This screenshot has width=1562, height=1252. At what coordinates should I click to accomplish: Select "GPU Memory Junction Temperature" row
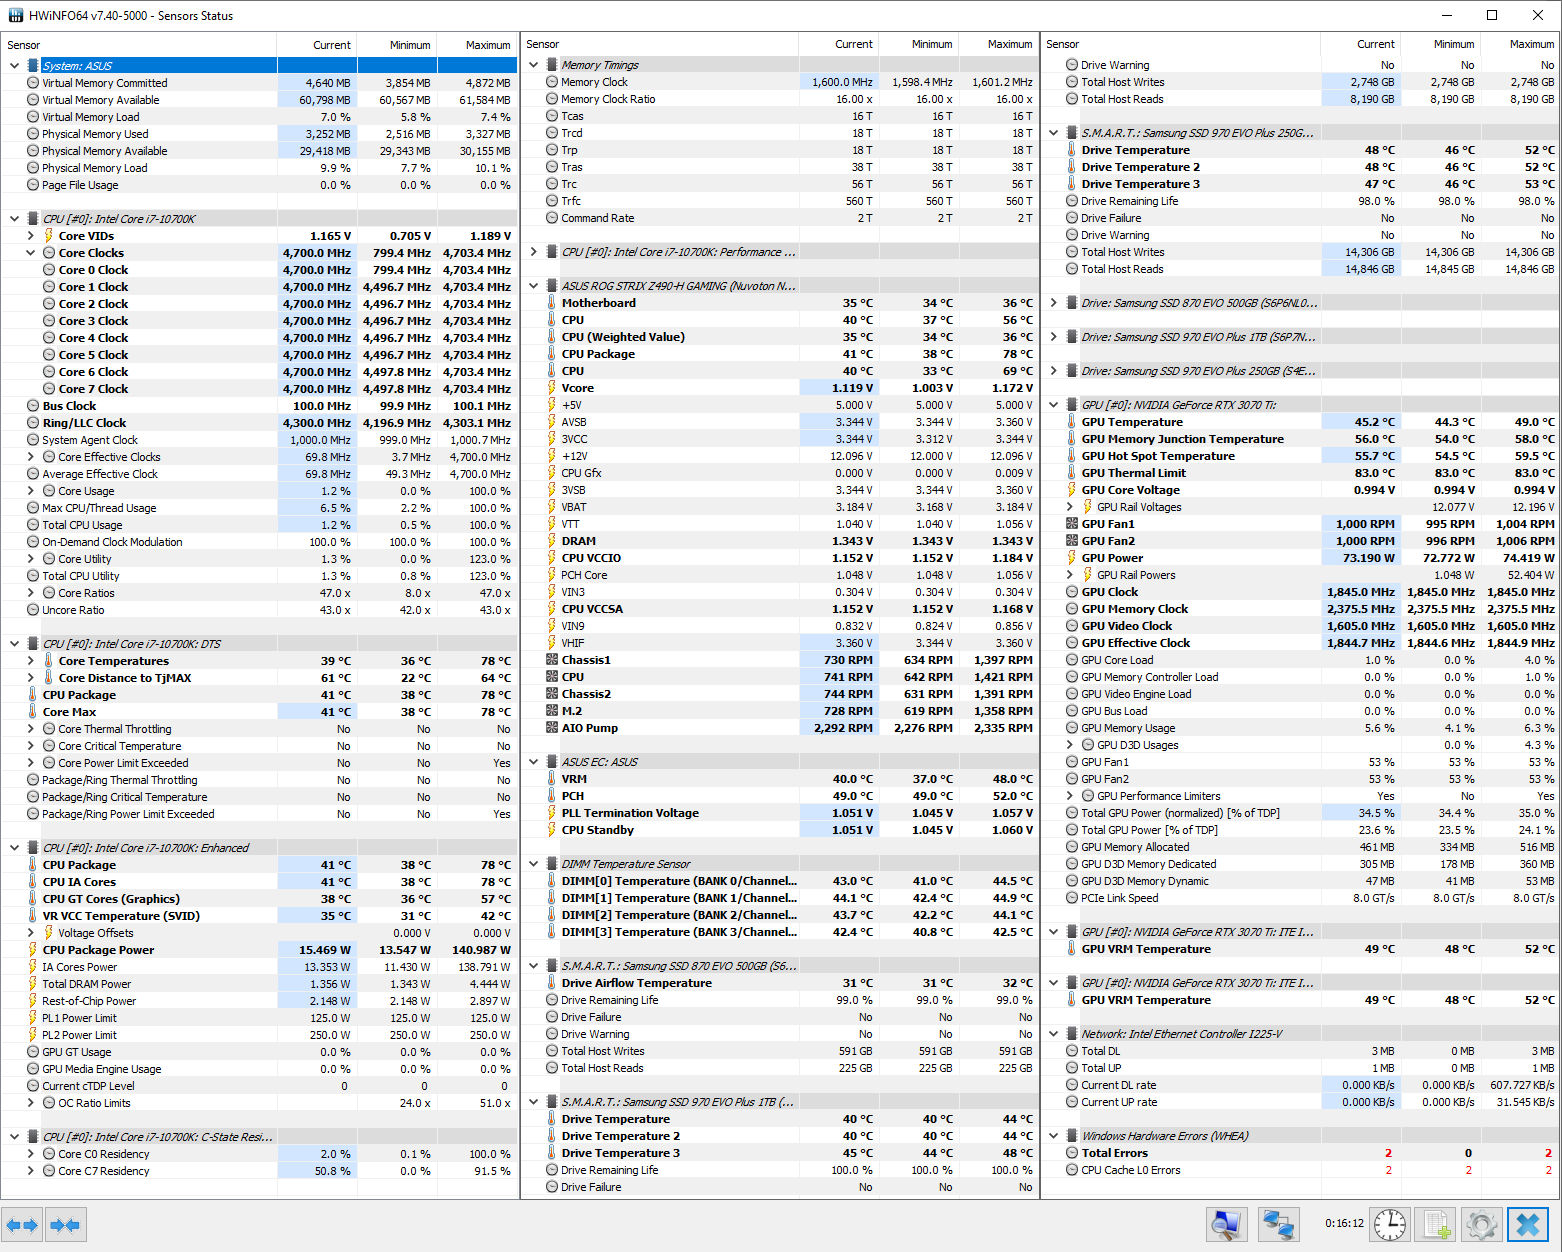pos(1300,439)
